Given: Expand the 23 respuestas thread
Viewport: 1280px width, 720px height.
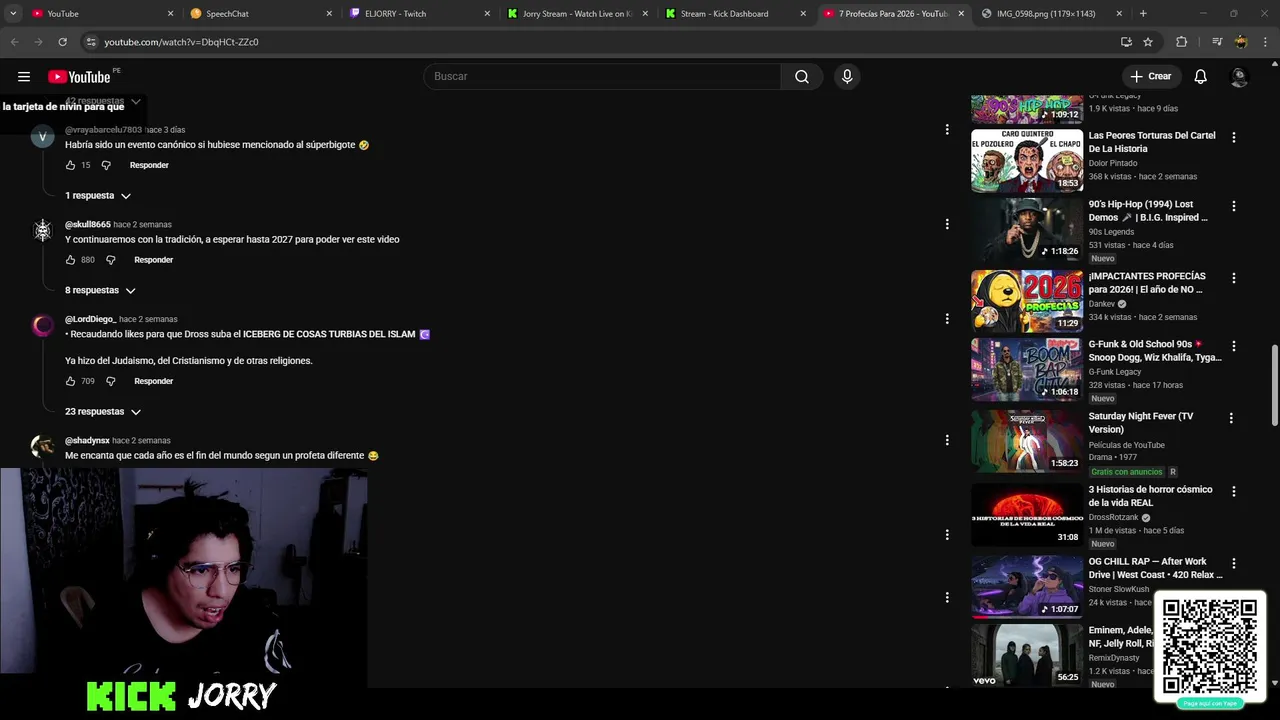Looking at the screenshot, I should [103, 412].
